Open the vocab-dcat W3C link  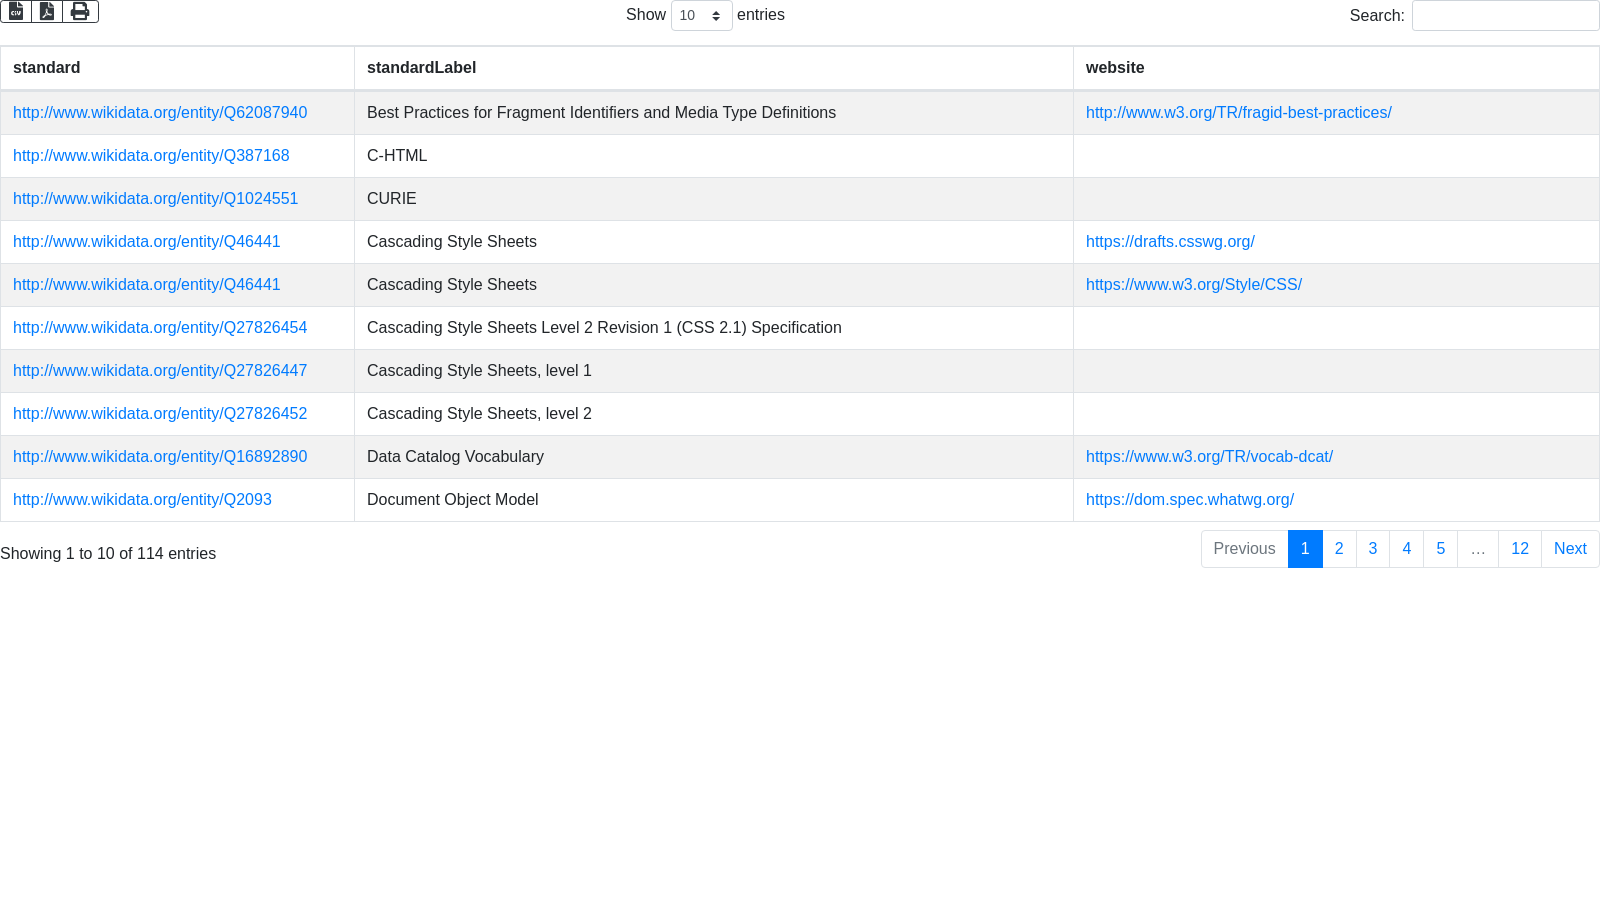coord(1209,457)
